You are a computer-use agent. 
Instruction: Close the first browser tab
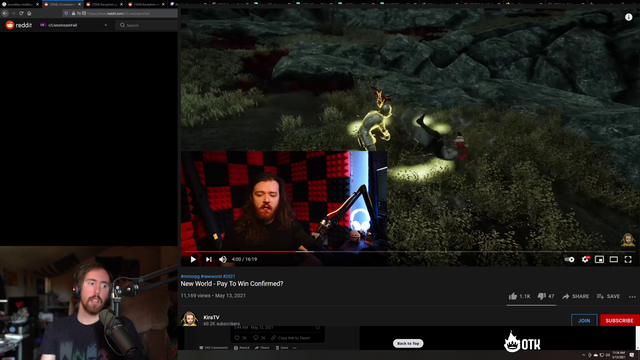tap(37, 4)
